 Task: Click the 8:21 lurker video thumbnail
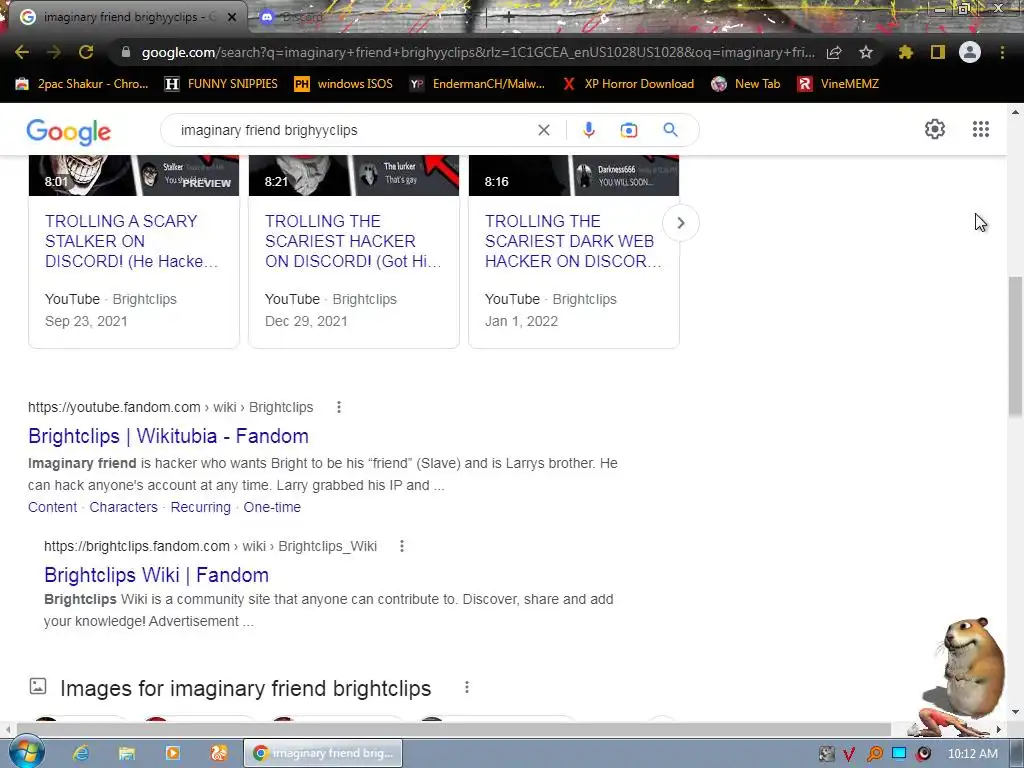point(354,176)
